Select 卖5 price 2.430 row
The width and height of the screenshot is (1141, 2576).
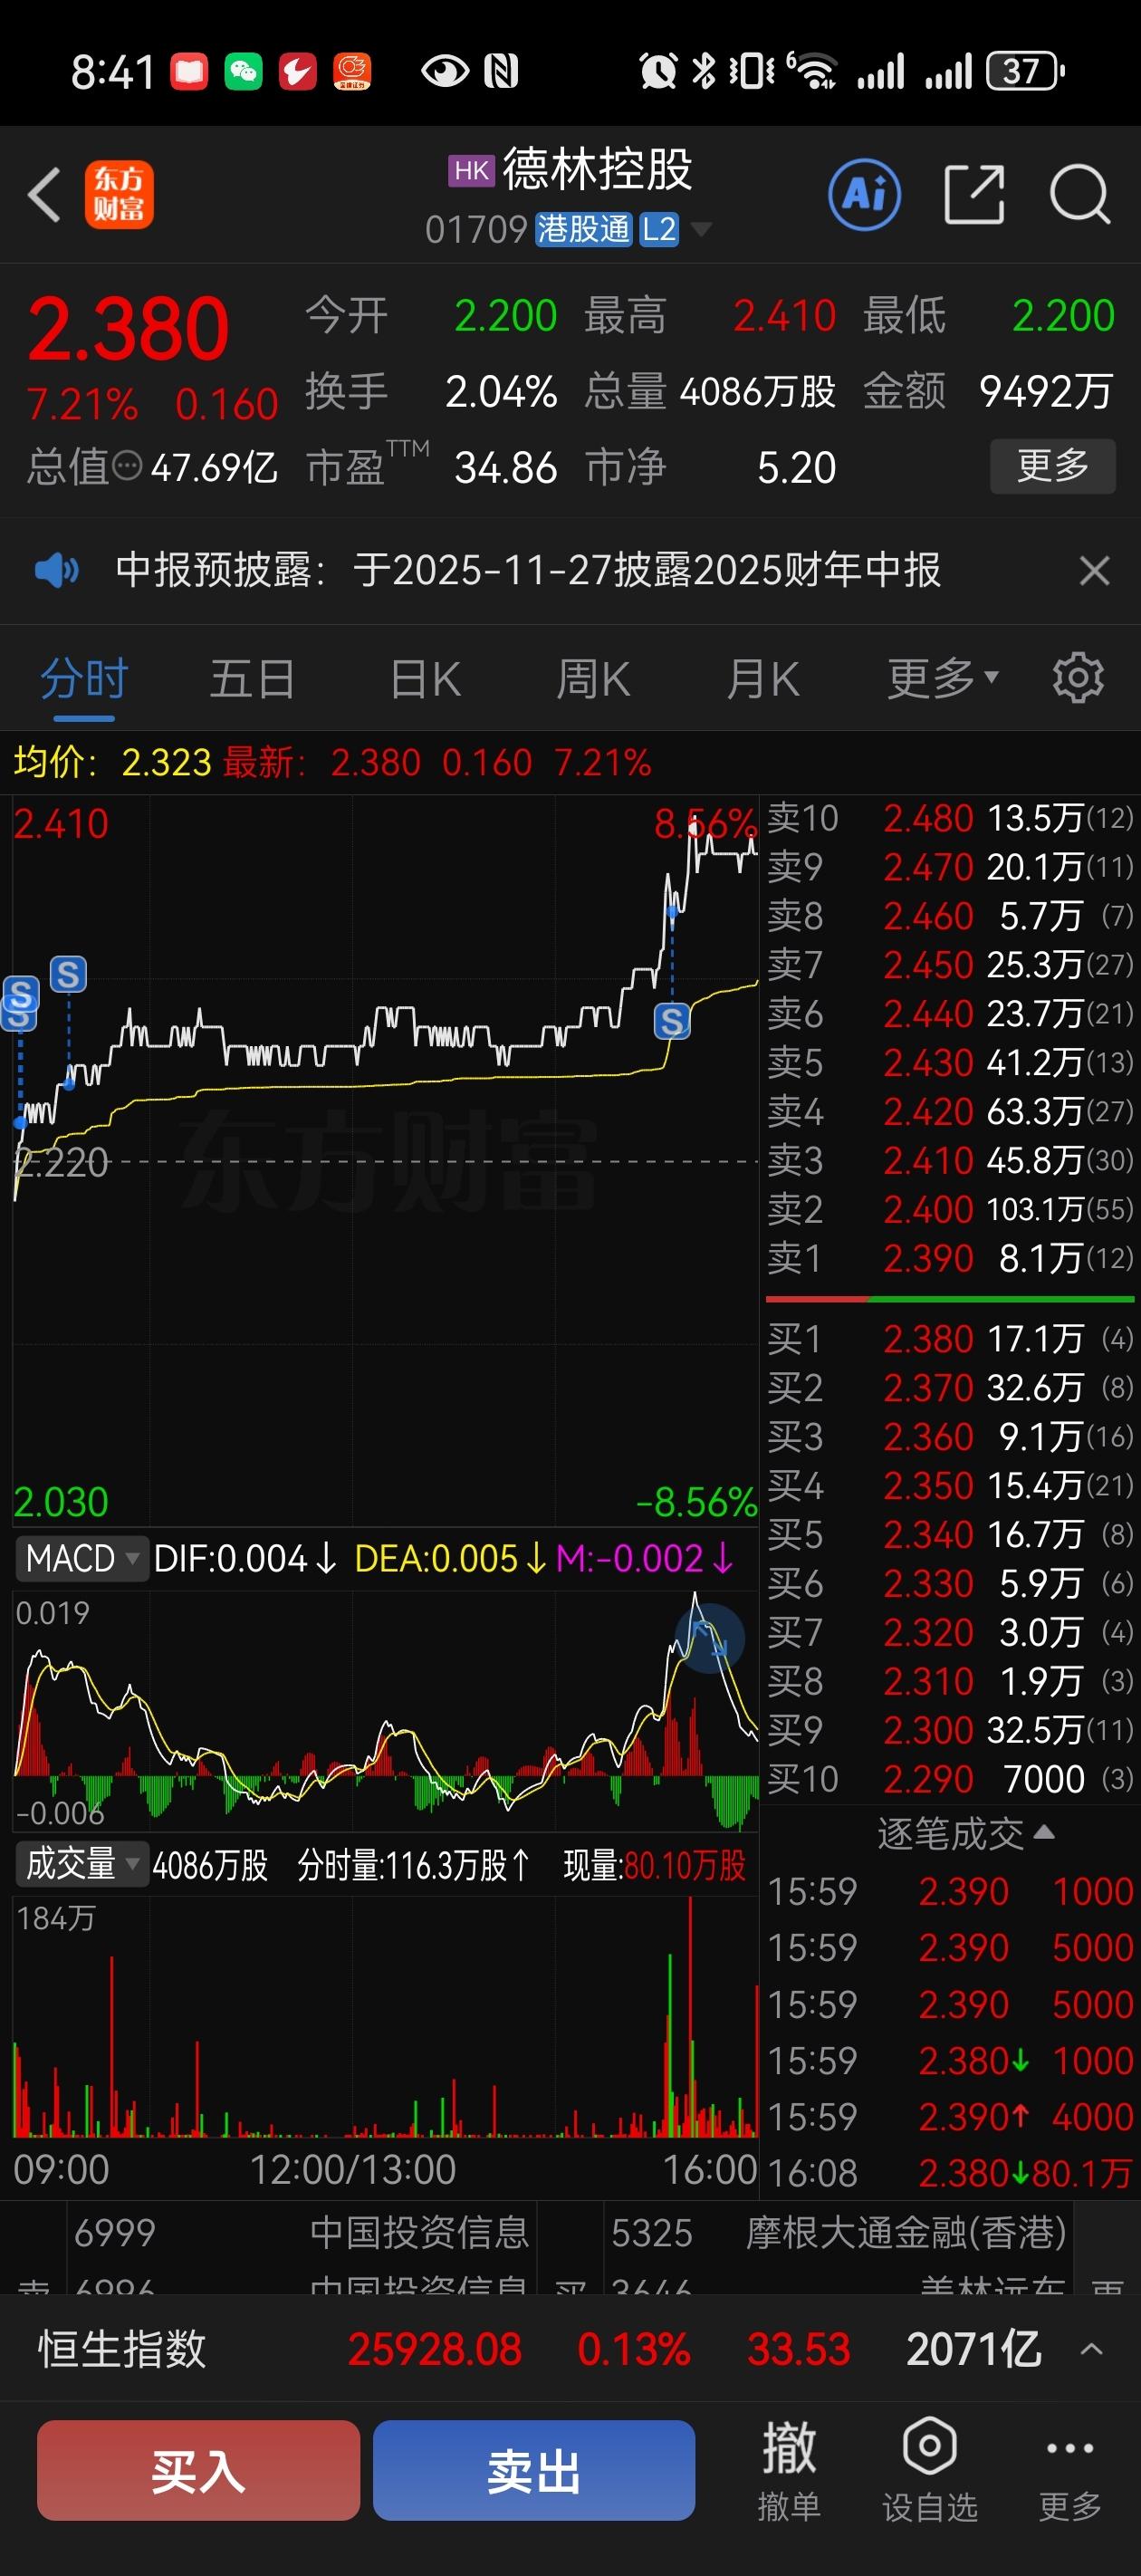pyautogui.click(x=950, y=1062)
